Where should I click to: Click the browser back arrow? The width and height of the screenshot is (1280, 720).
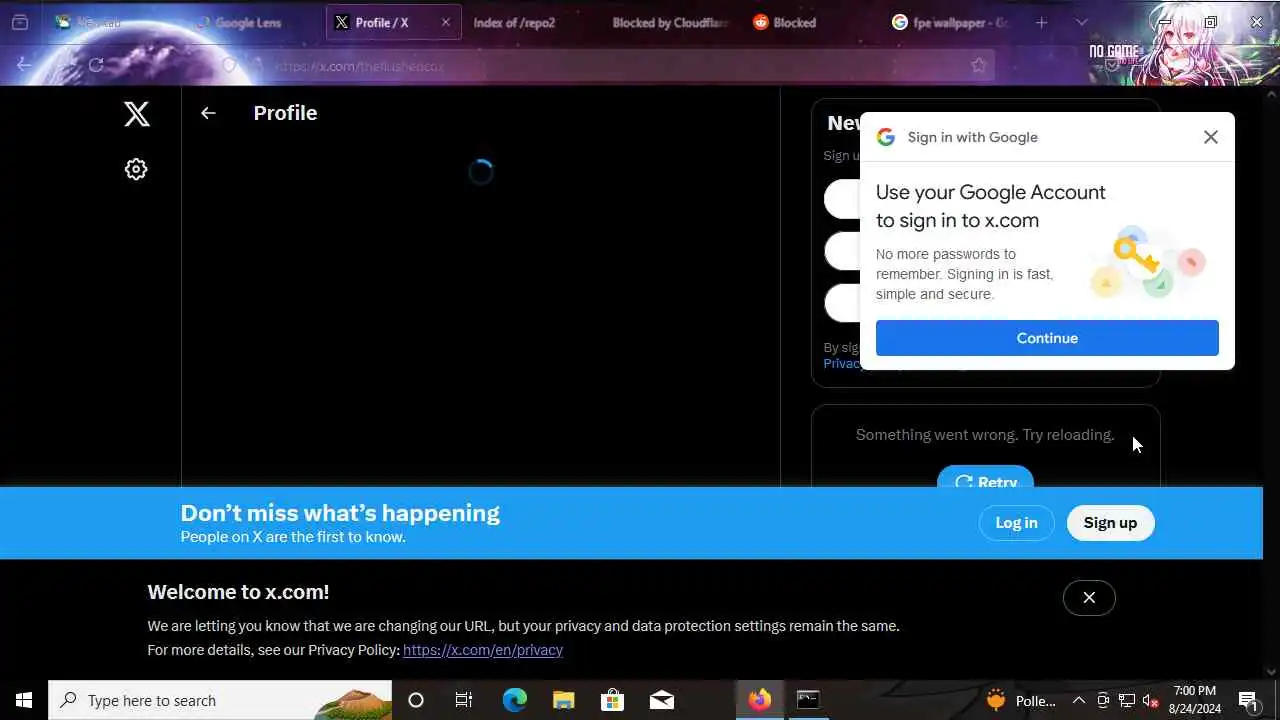(x=24, y=65)
